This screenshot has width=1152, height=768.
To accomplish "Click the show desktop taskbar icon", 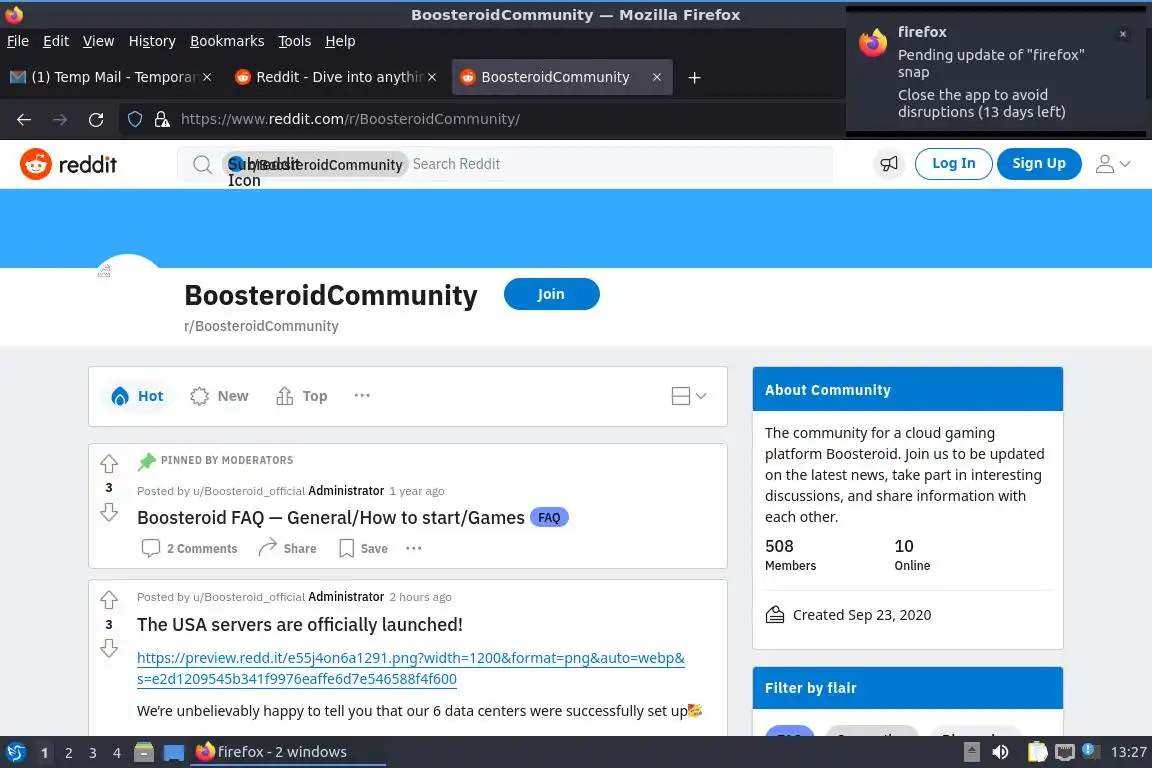I will tap(174, 752).
